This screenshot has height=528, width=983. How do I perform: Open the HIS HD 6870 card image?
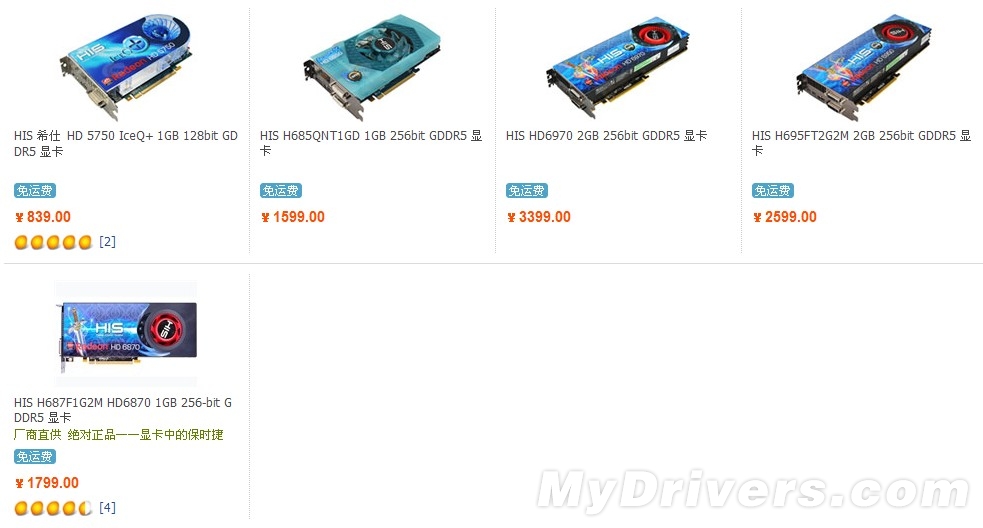125,332
